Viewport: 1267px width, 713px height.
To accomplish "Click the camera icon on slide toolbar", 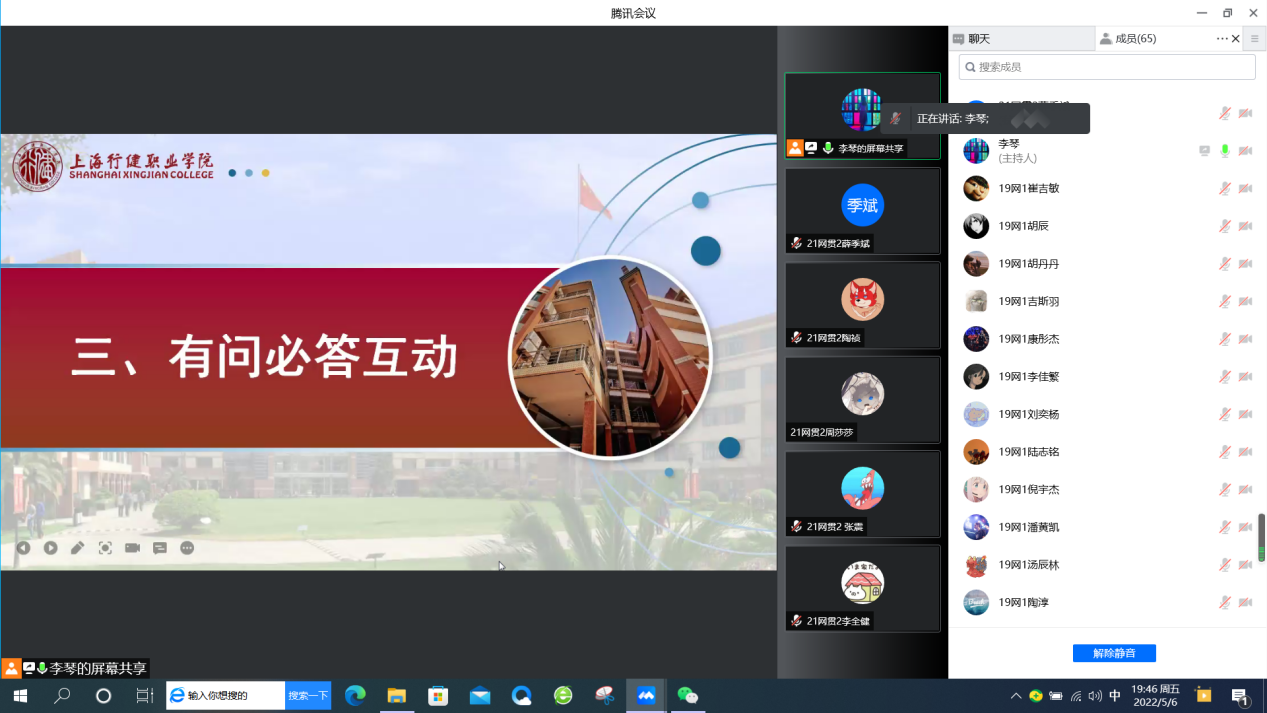I will point(132,548).
